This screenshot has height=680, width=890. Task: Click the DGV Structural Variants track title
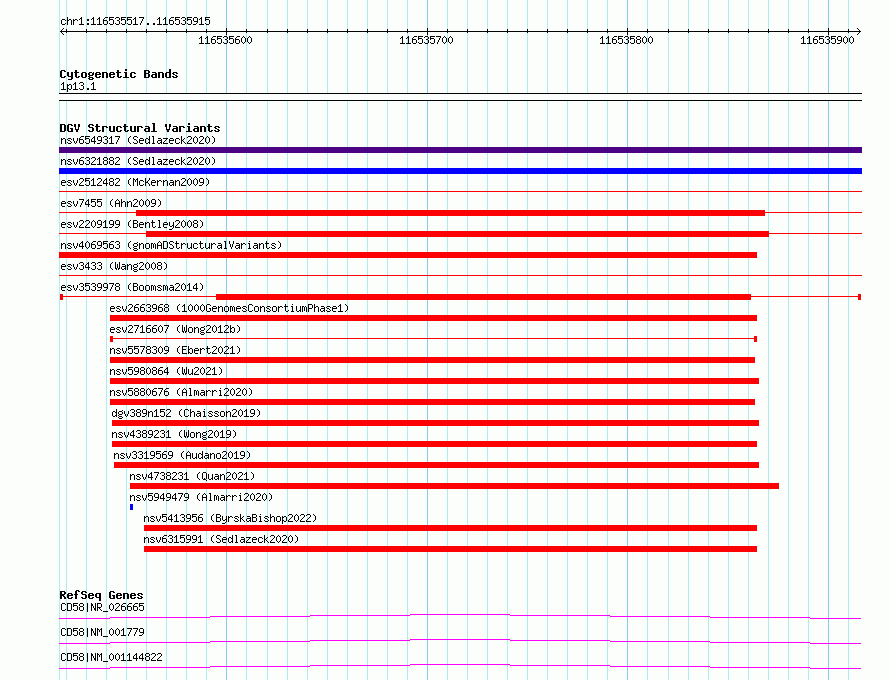point(140,128)
